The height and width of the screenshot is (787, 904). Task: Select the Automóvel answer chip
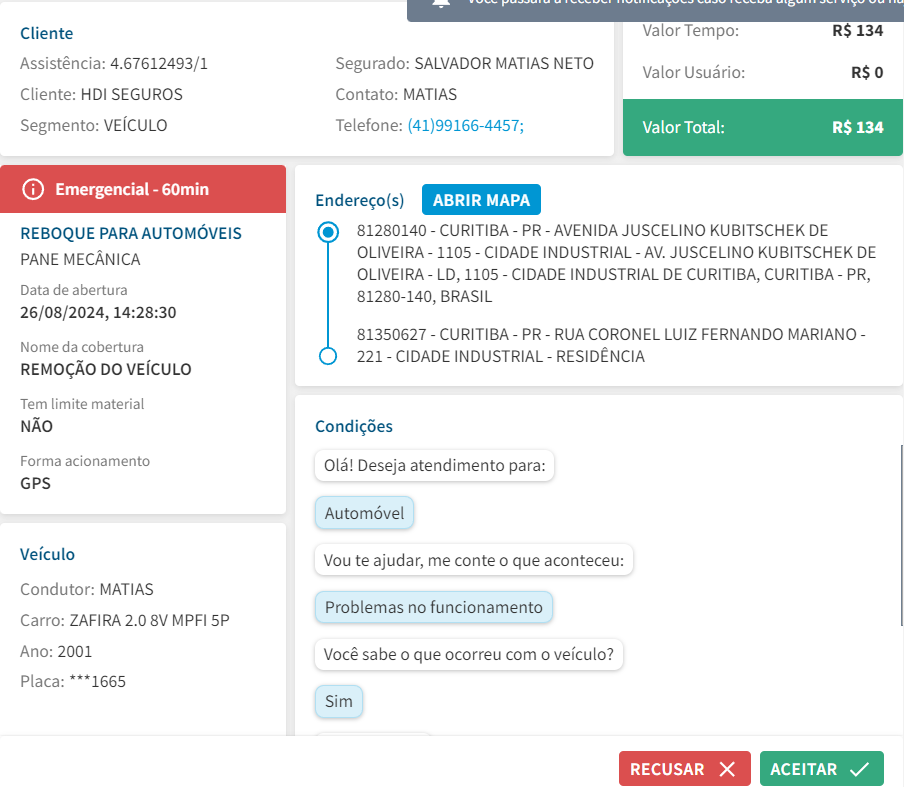(x=364, y=513)
